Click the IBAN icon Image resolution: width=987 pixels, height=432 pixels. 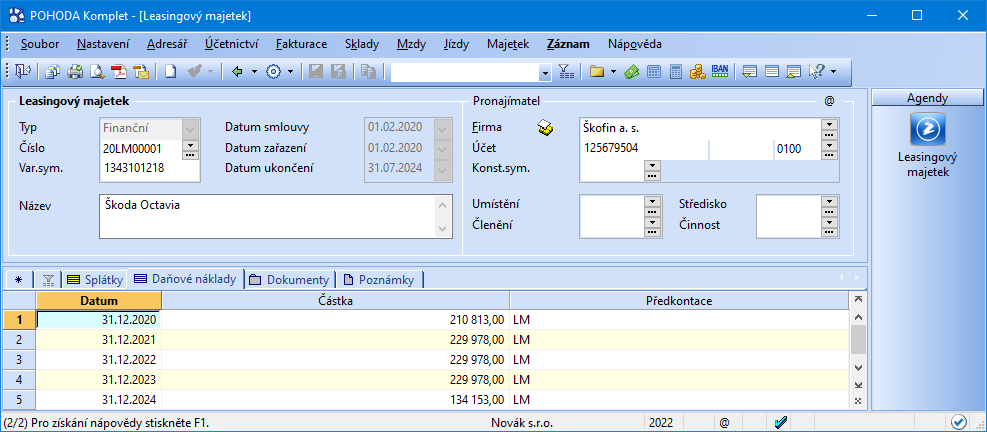coord(719,71)
